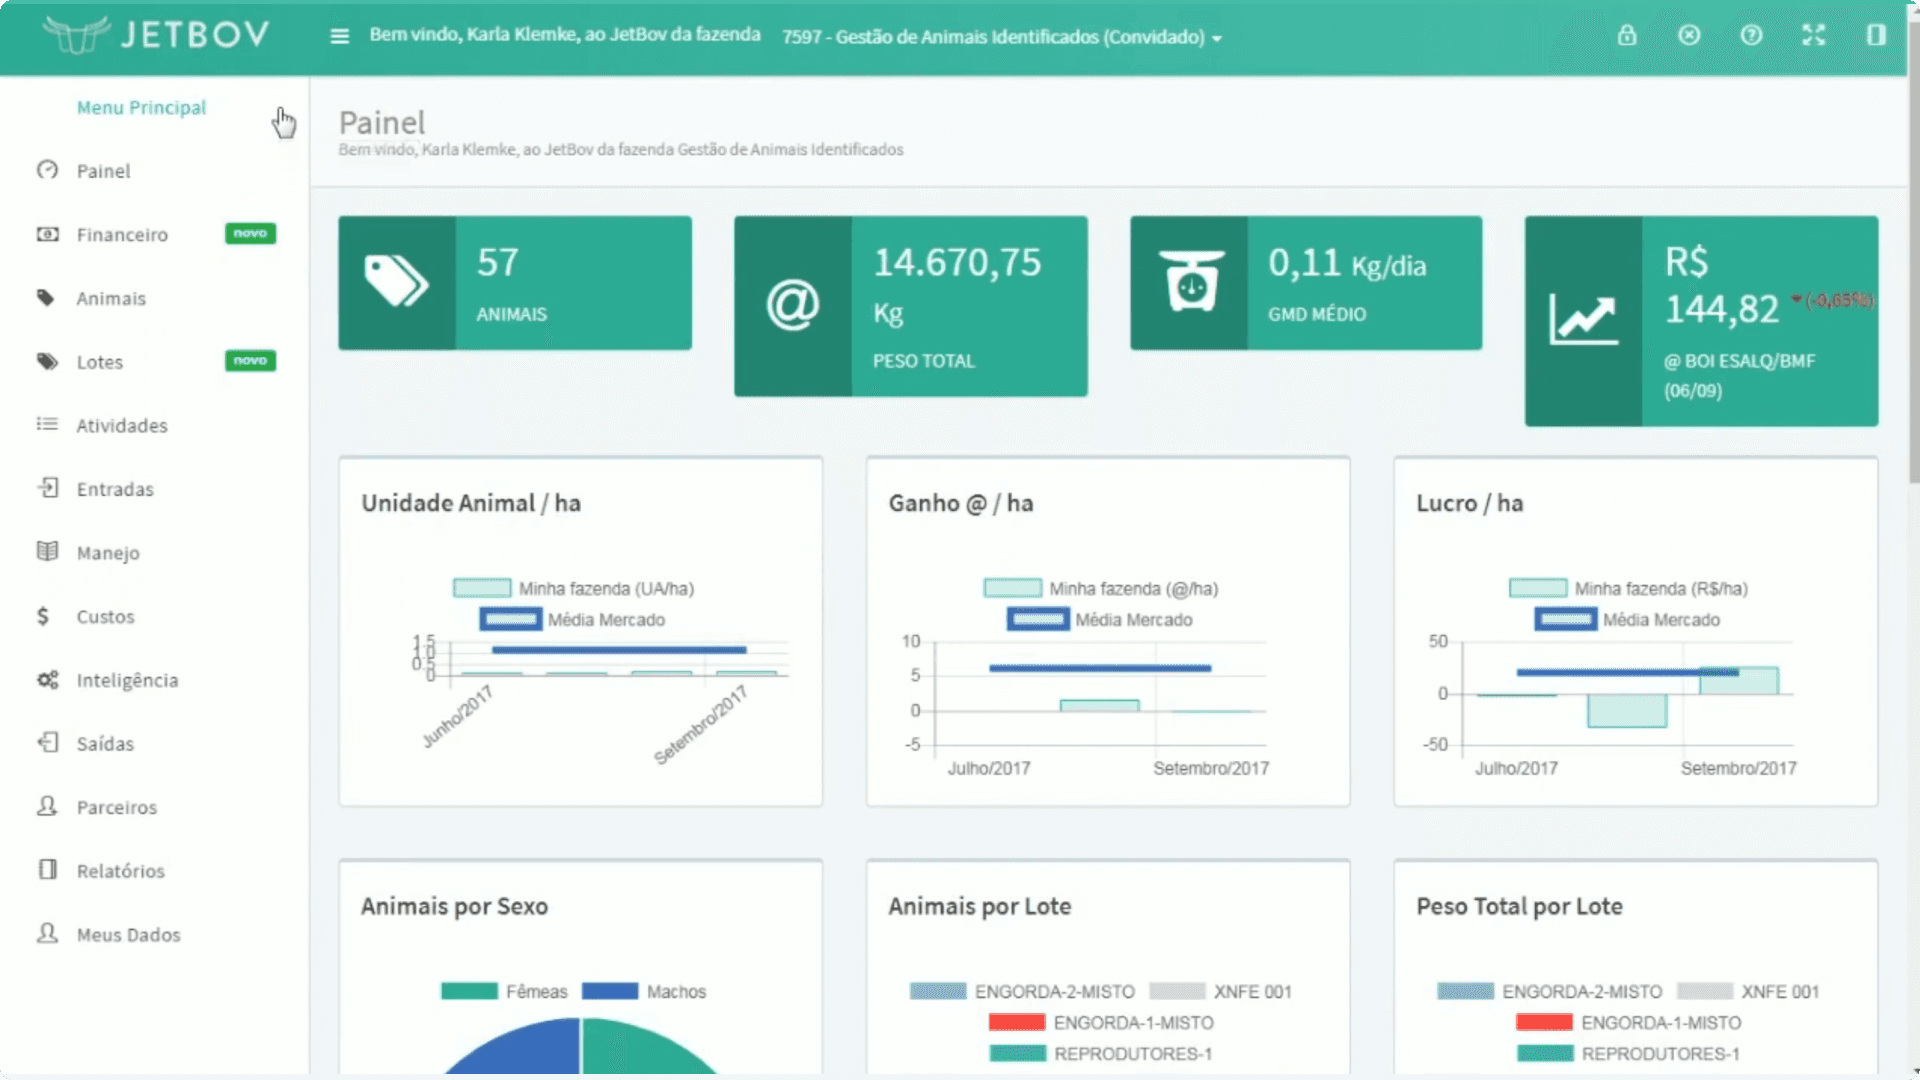Toggle ENGORDA-2-MISTO legend in Animais por Lote
1920x1080 pixels.
click(1022, 991)
